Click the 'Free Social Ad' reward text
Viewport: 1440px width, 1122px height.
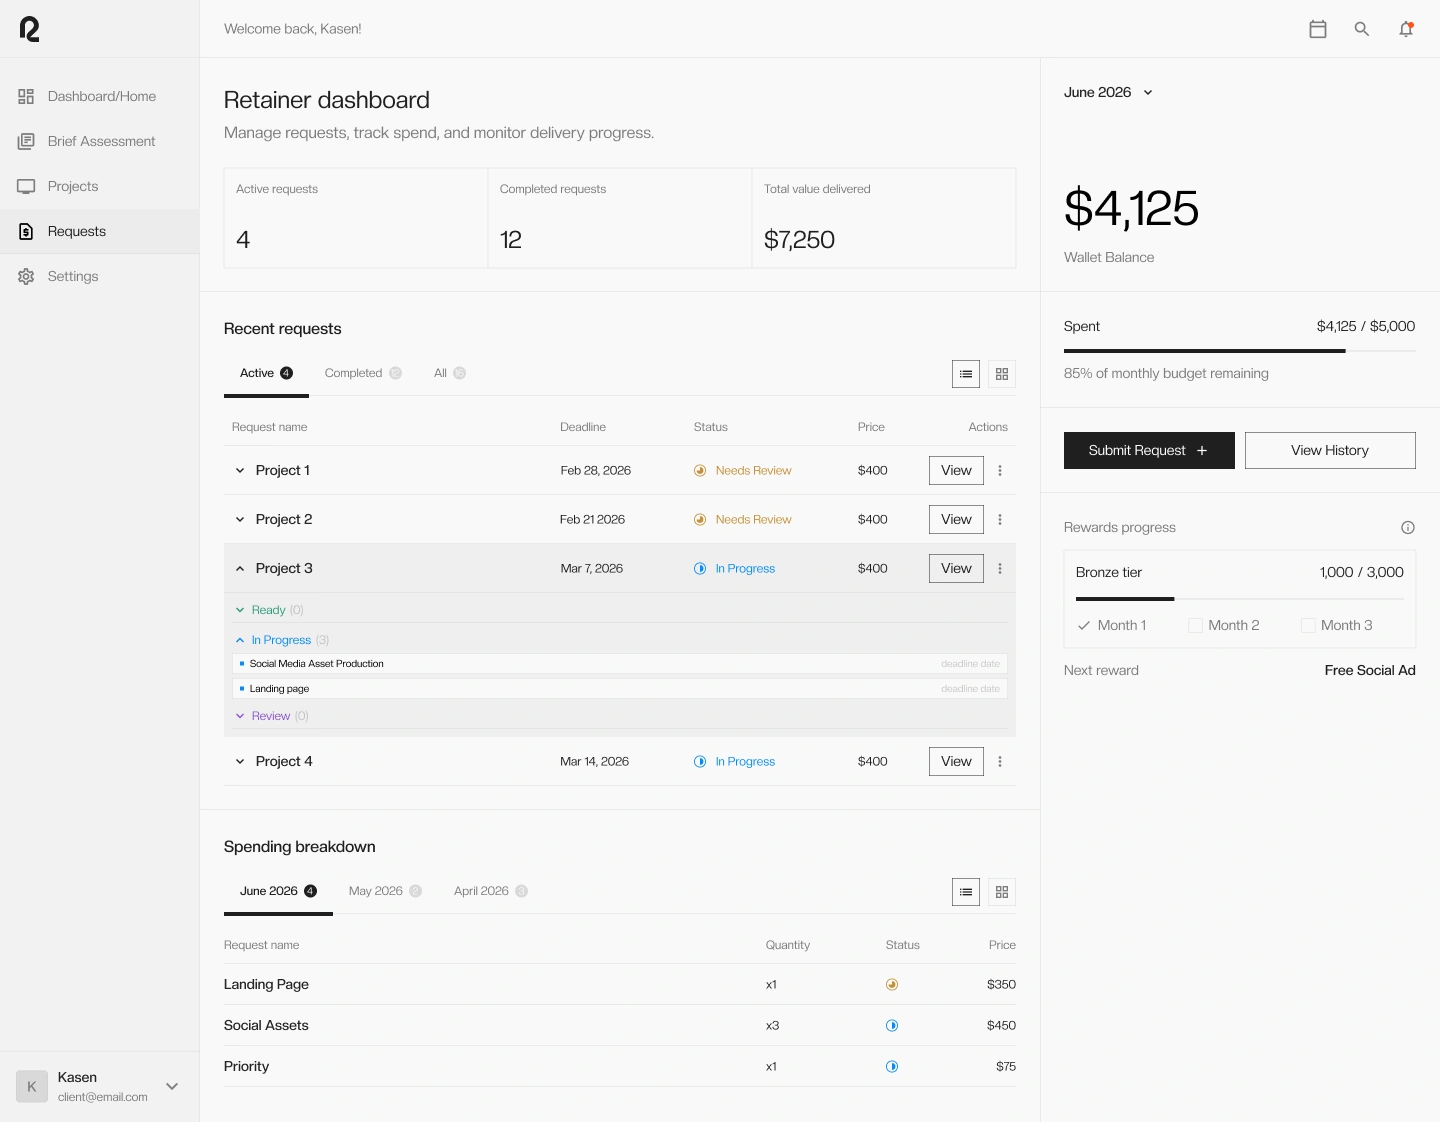coord(1370,671)
